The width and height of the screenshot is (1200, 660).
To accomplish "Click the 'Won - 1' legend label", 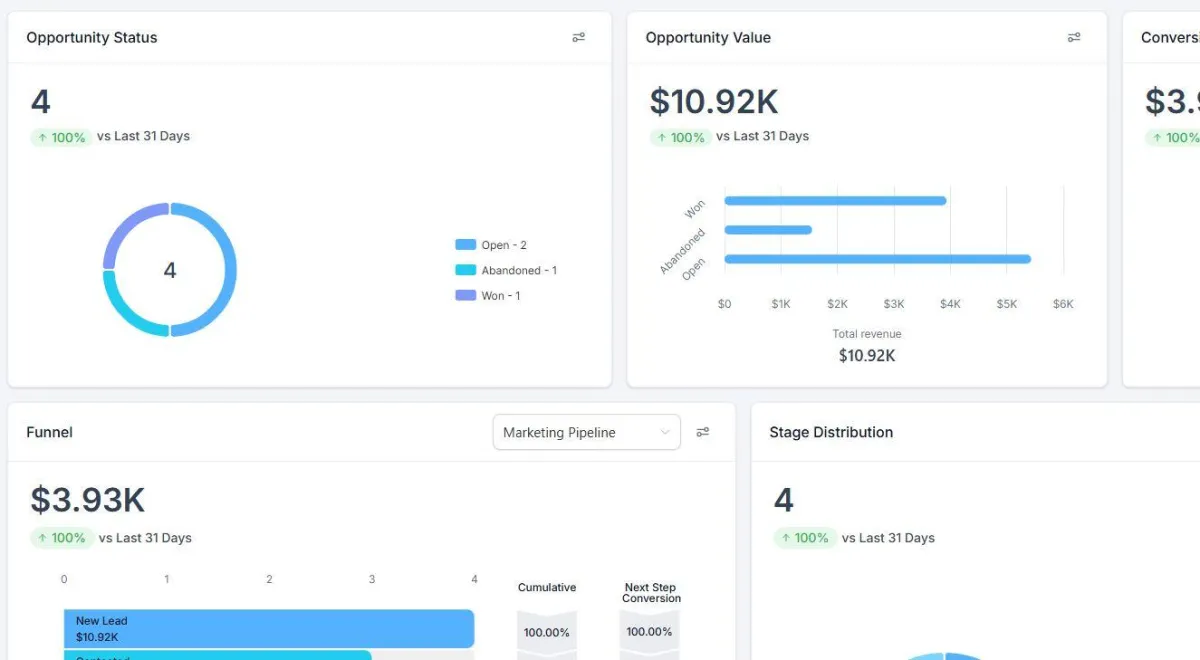I will [501, 295].
